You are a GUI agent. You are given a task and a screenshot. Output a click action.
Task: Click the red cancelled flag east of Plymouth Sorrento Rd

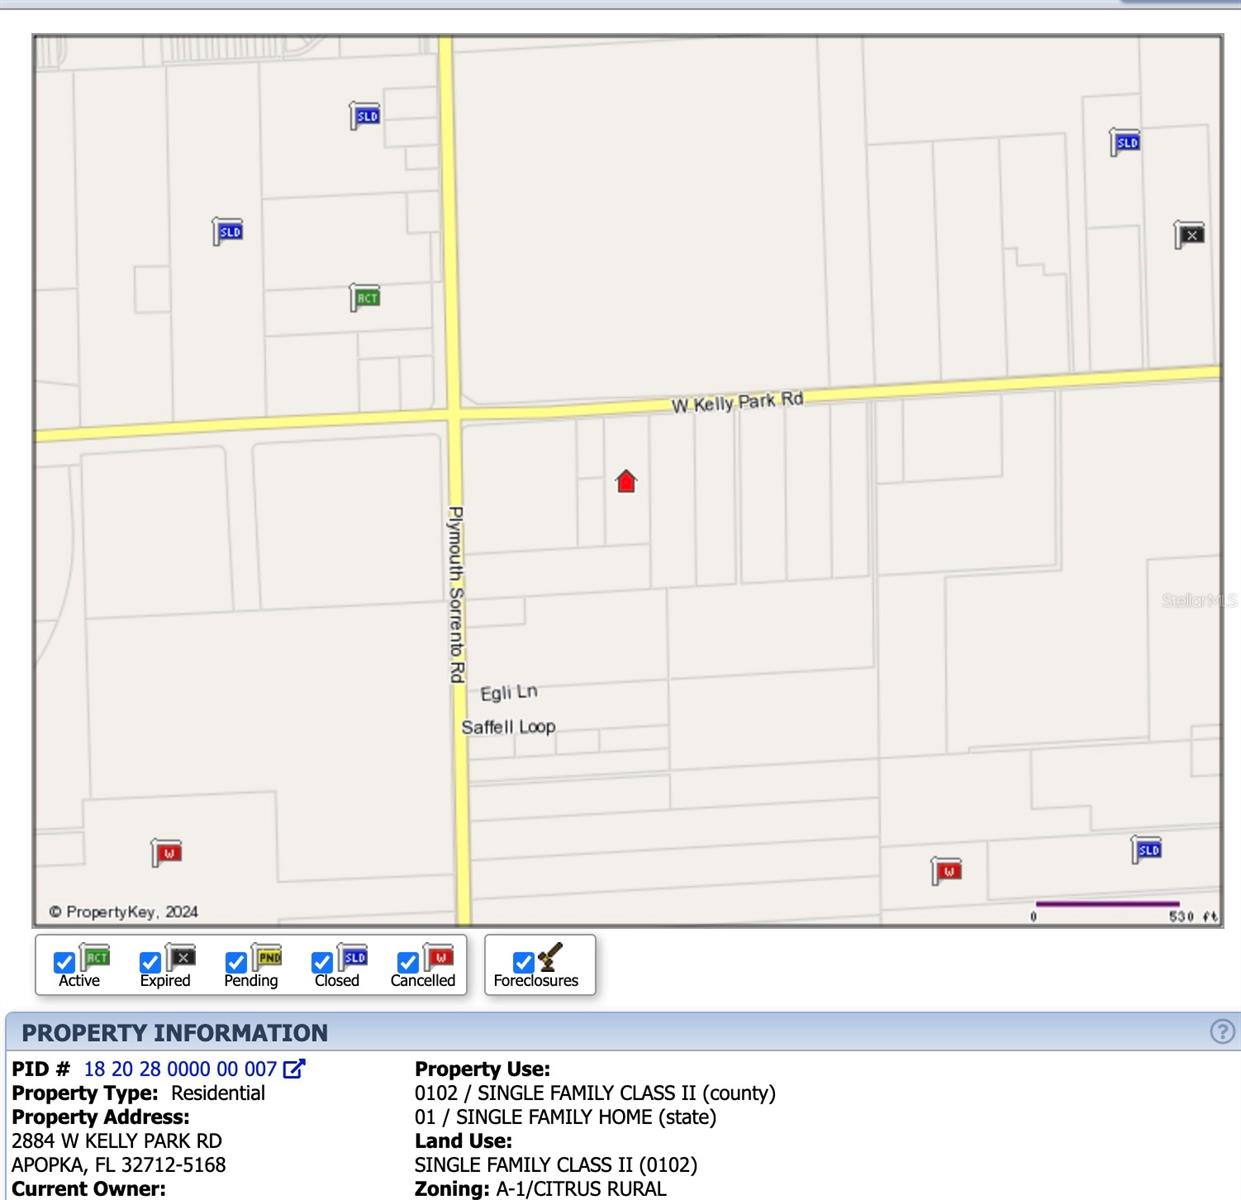pyautogui.click(x=947, y=871)
